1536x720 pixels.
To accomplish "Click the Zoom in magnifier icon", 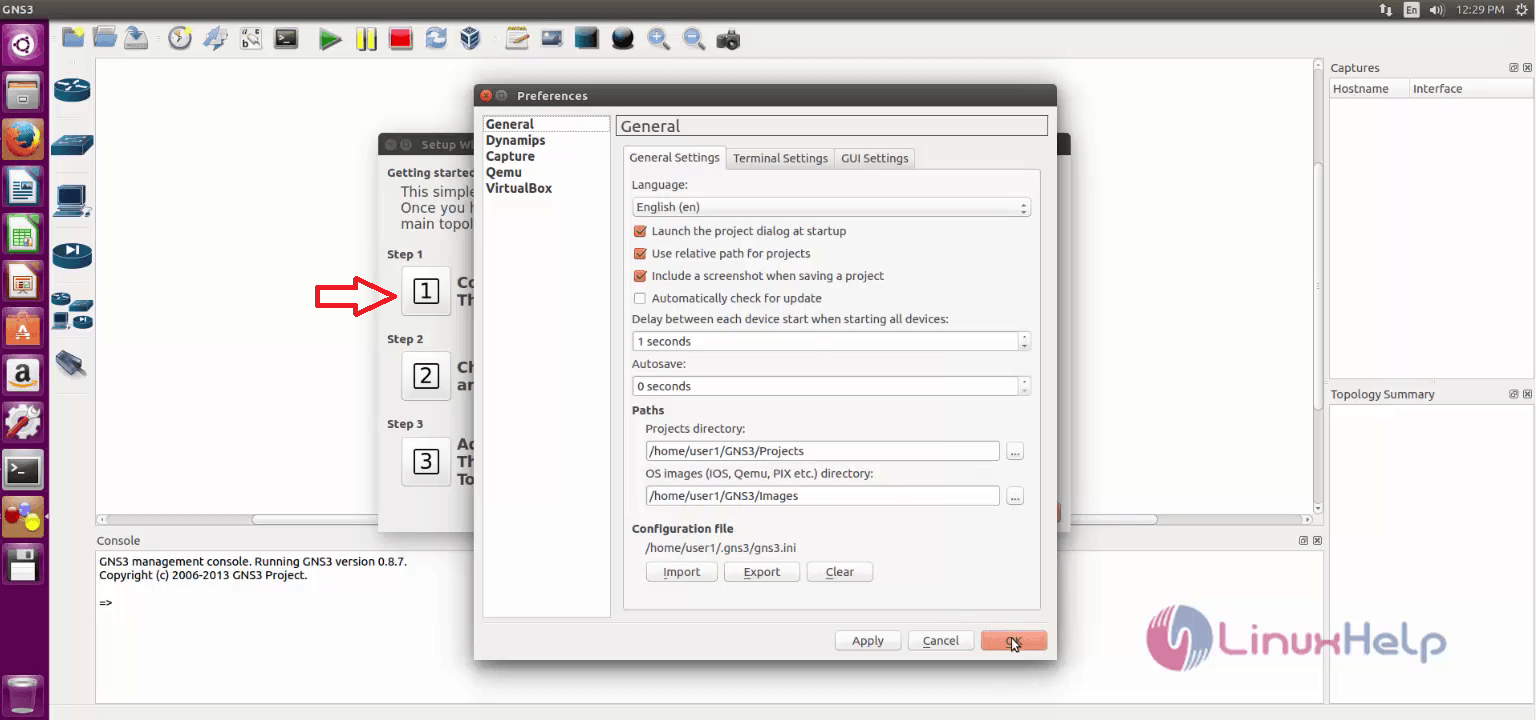I will 658,39.
